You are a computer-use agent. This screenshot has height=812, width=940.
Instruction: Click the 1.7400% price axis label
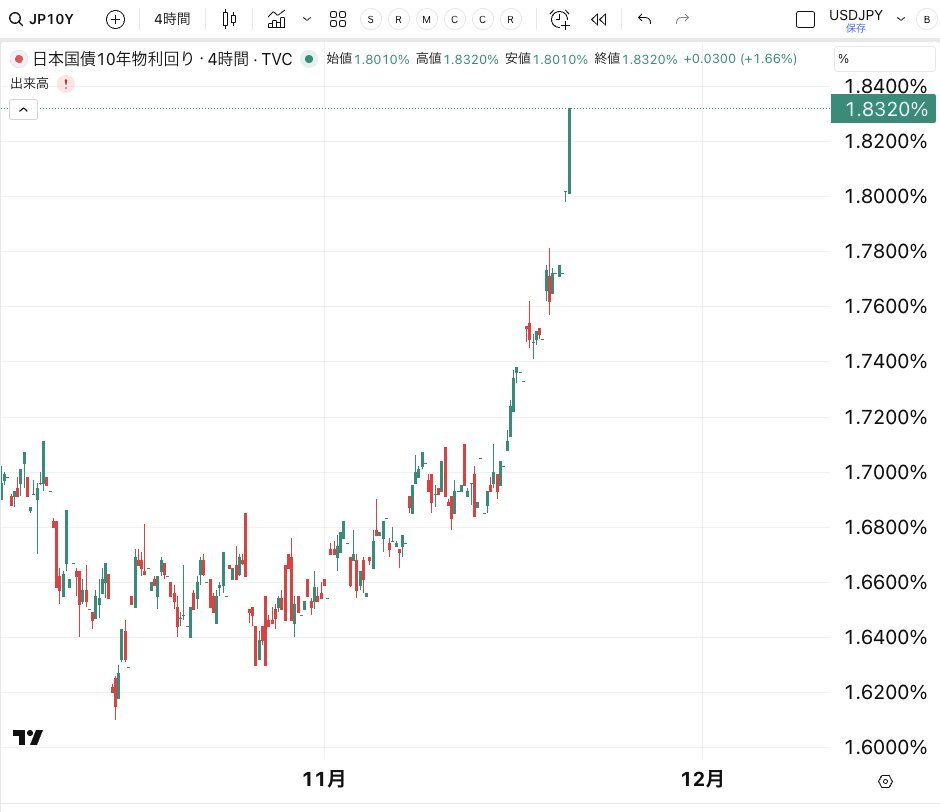885,361
